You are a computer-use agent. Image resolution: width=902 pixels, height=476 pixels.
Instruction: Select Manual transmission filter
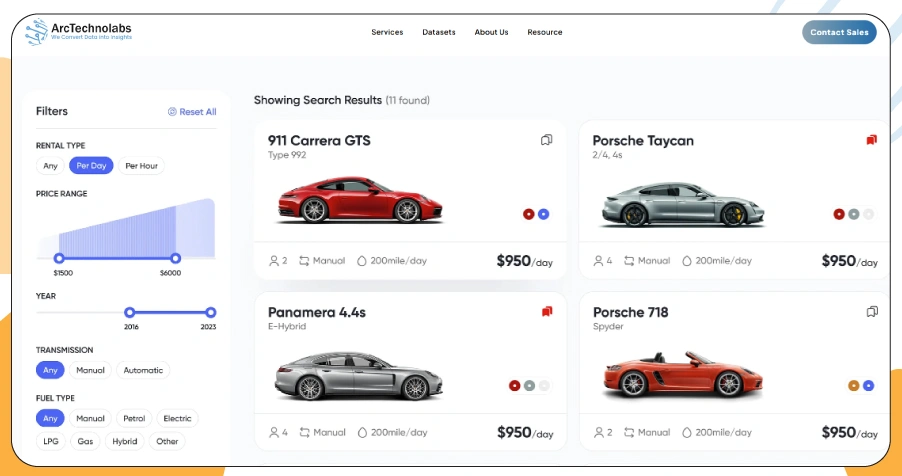coord(90,370)
